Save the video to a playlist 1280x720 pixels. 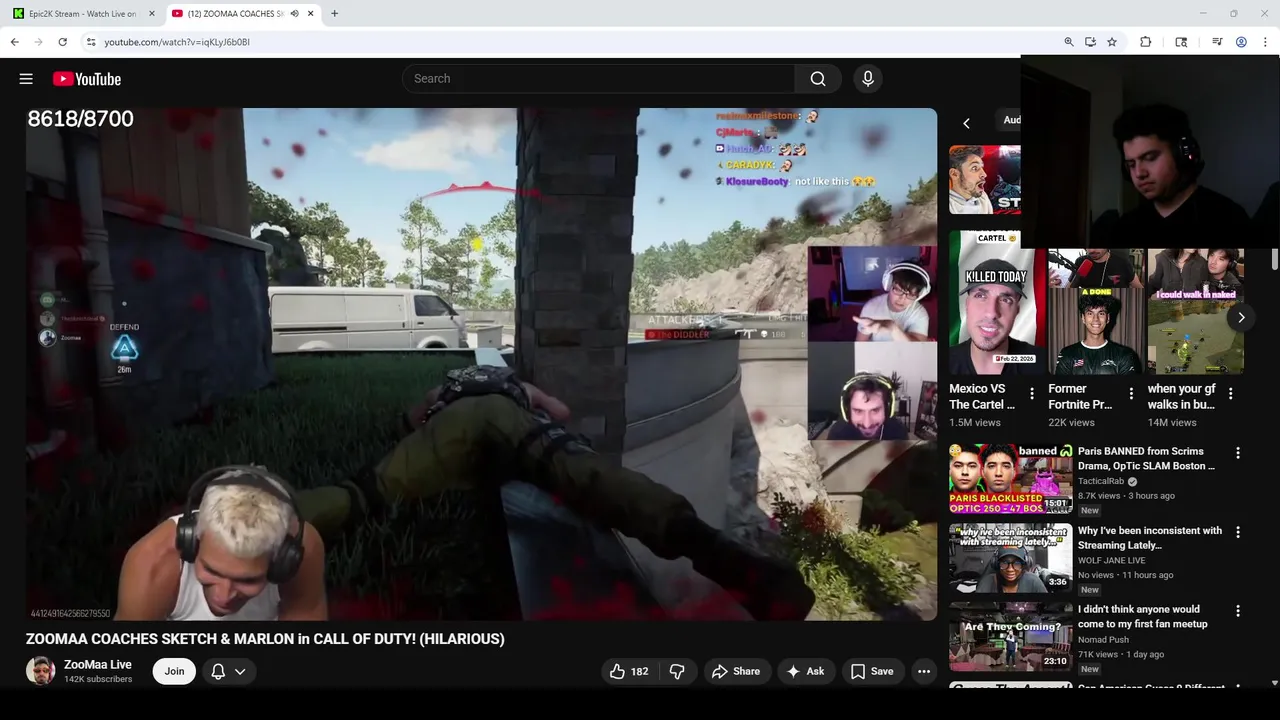click(x=872, y=671)
